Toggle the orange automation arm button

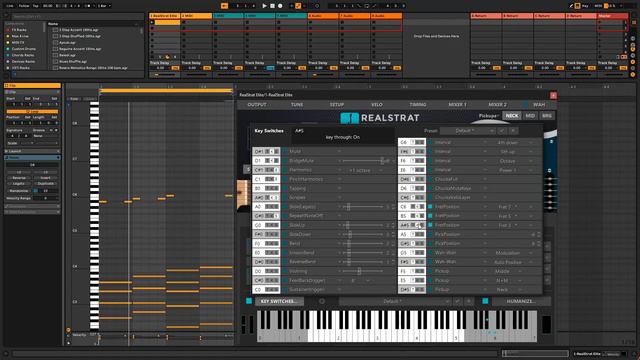tap(298, 6)
